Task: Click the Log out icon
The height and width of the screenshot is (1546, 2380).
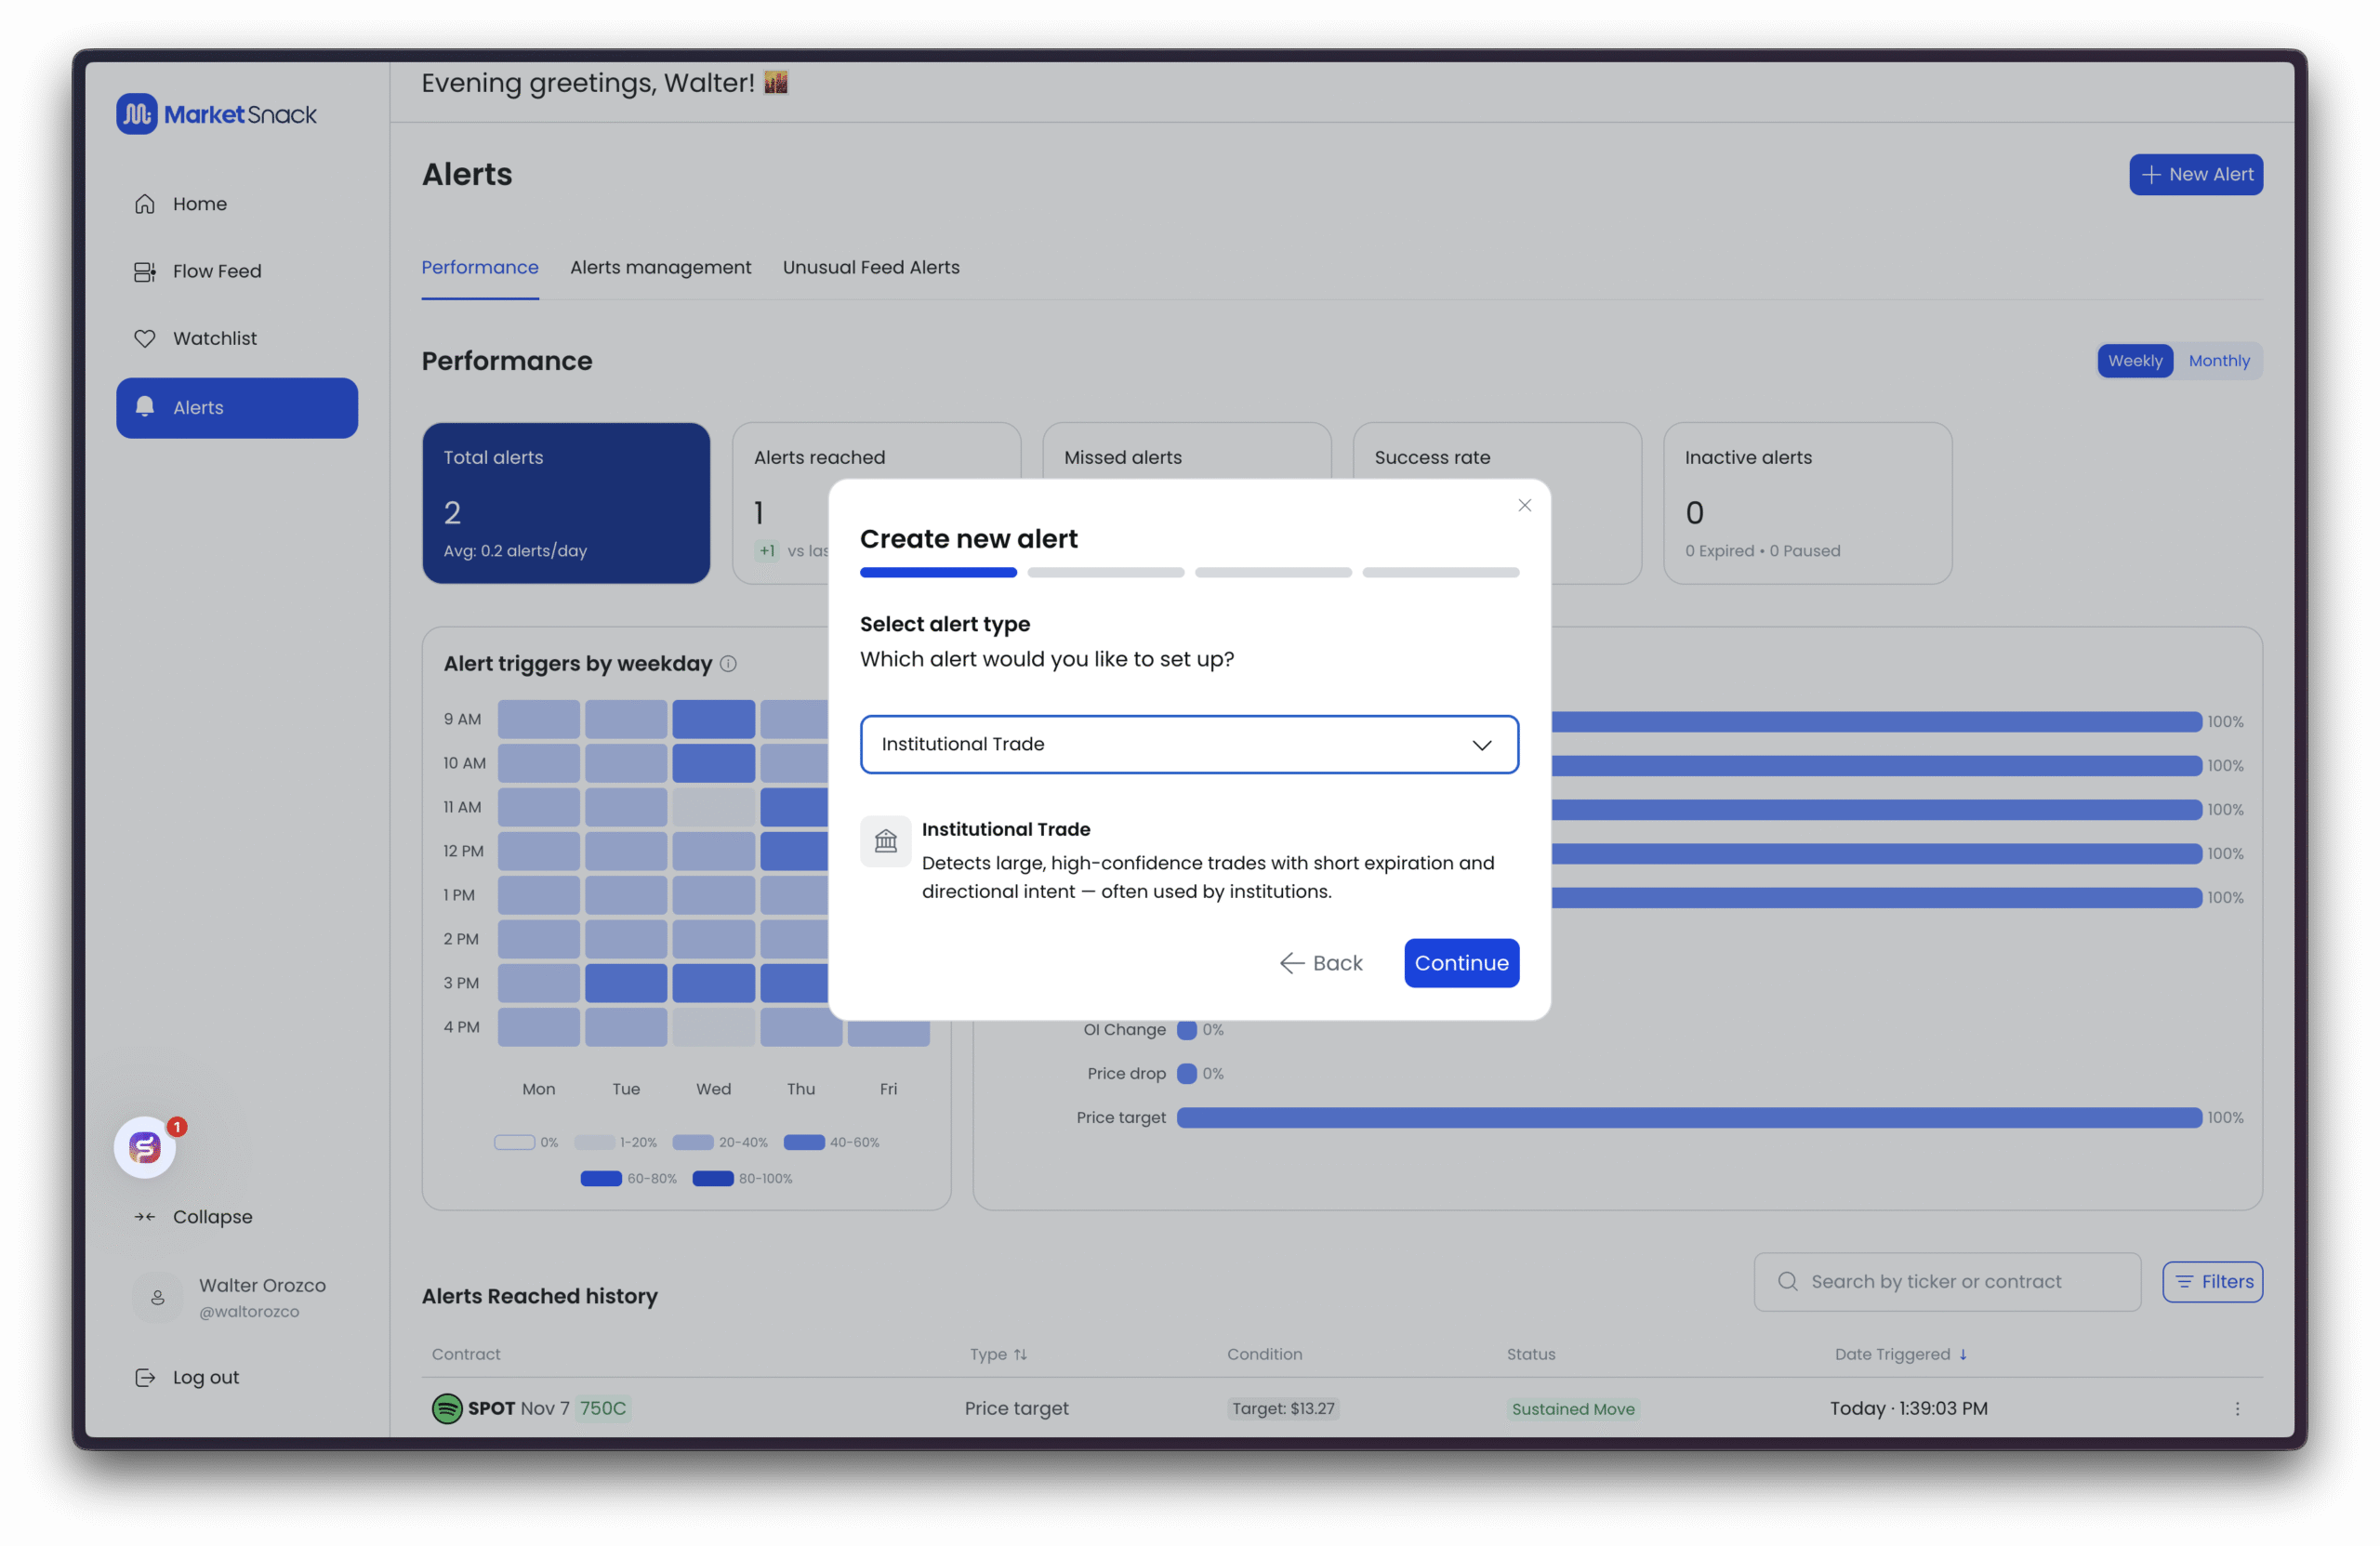Action: click(145, 1377)
